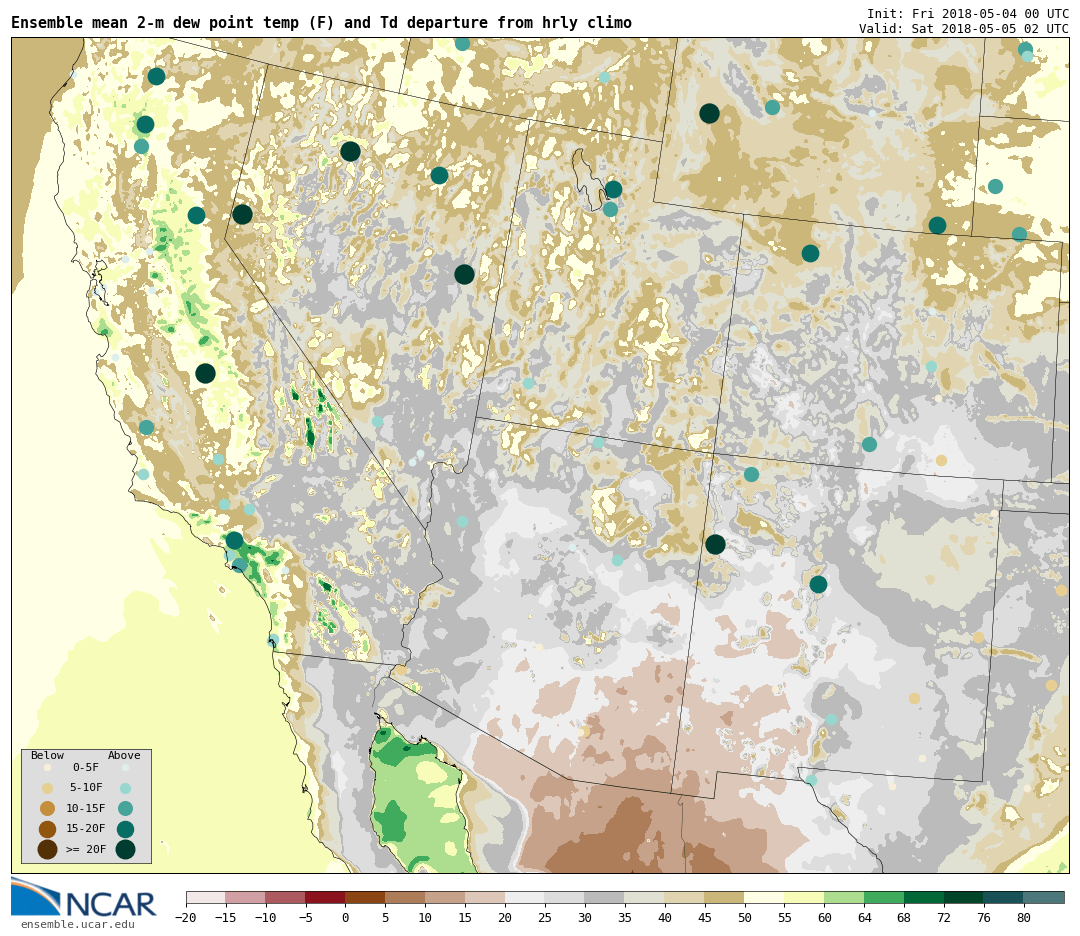This screenshot has width=1080, height=936.
Task: Click the pale yellow swatch between 50 and 55
Action: (764, 898)
